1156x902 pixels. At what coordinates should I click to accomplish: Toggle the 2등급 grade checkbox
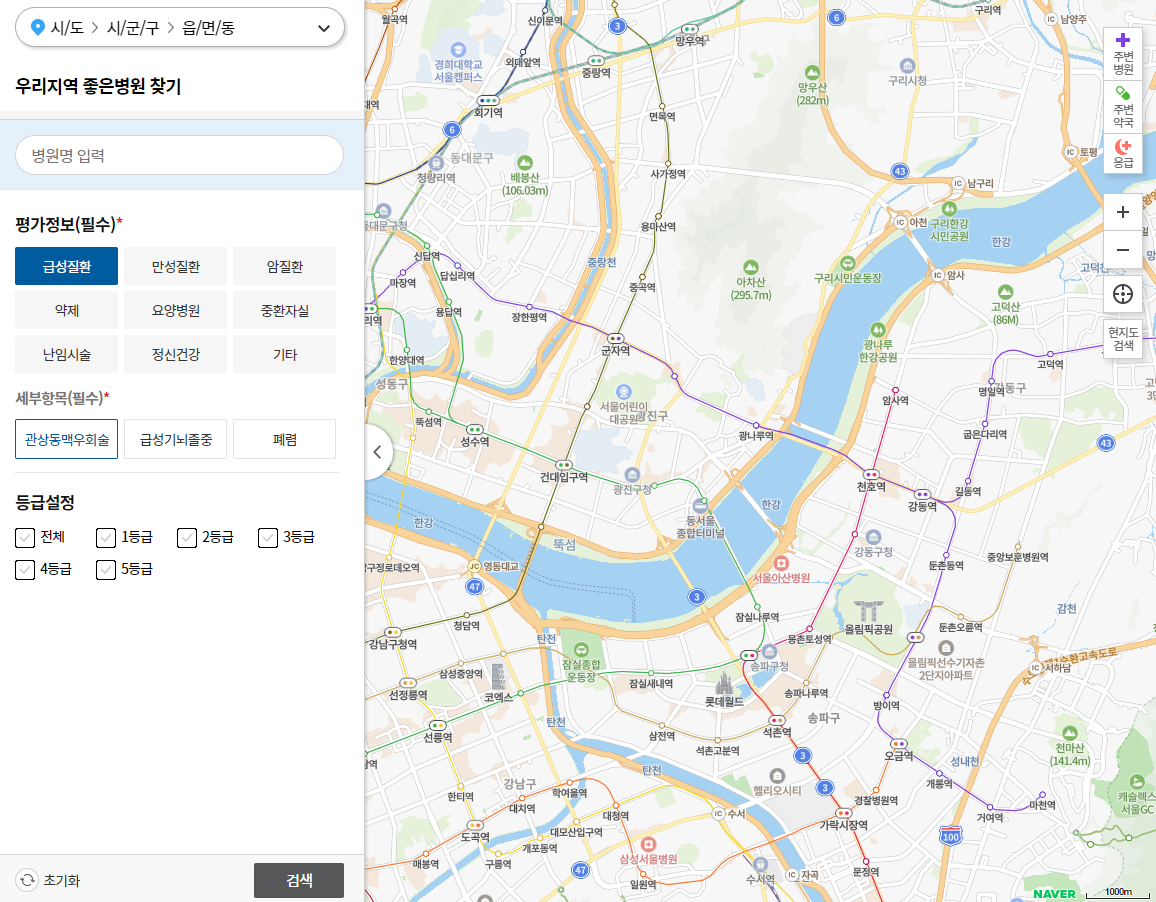coord(187,538)
